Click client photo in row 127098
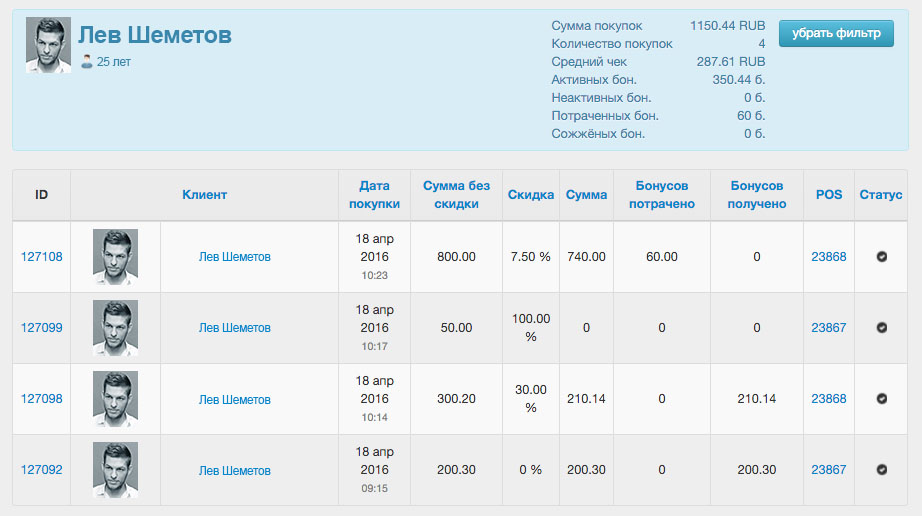Image resolution: width=922 pixels, height=516 pixels. coord(115,399)
